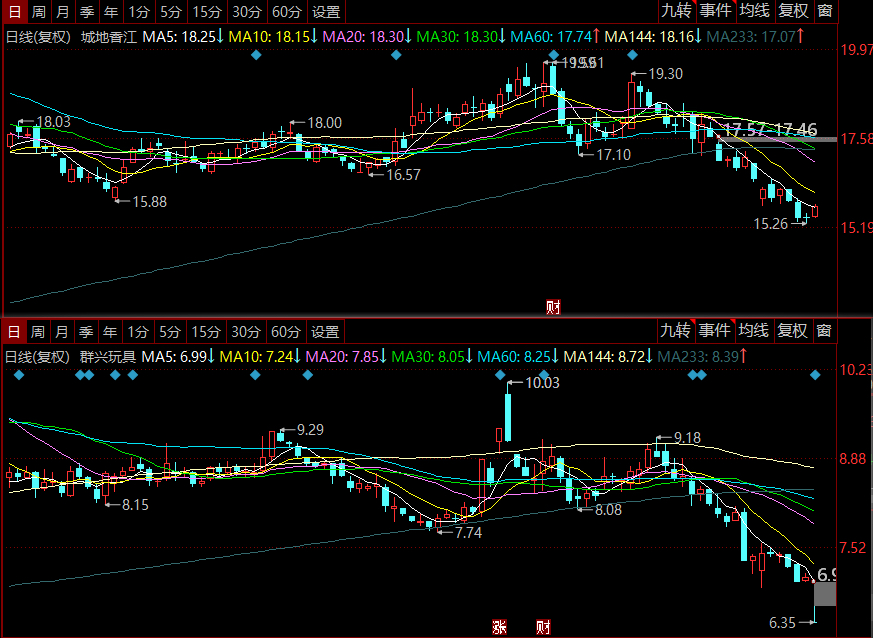Click the 16.57 low price label
Screen dimensions: 873x638
(404, 175)
